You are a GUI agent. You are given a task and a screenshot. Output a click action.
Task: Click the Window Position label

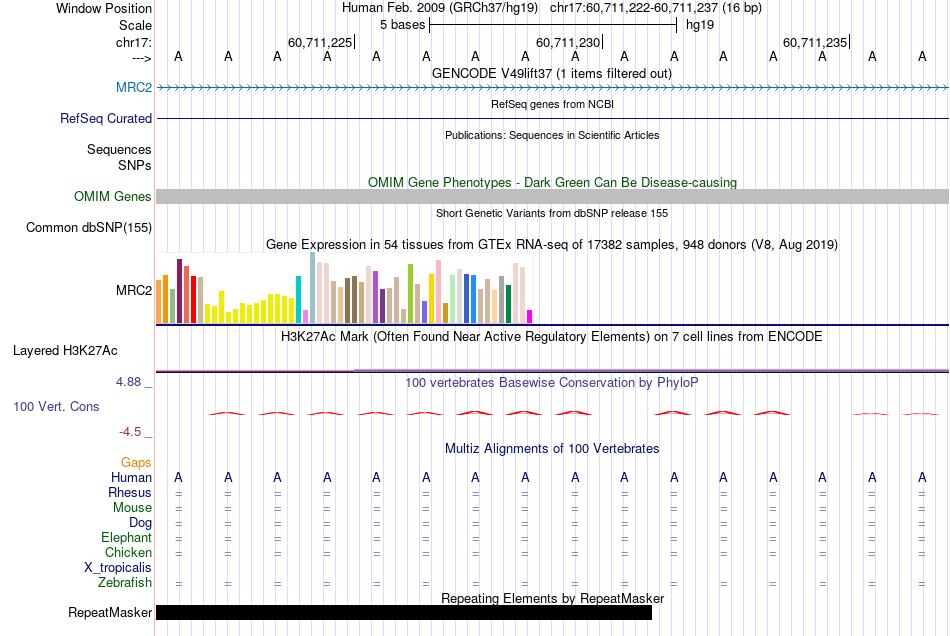tap(104, 8)
